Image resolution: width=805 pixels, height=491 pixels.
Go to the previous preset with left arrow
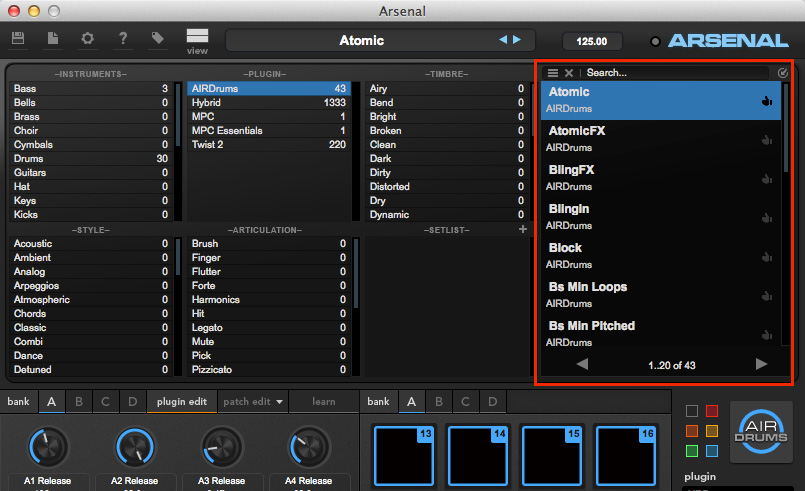point(503,40)
